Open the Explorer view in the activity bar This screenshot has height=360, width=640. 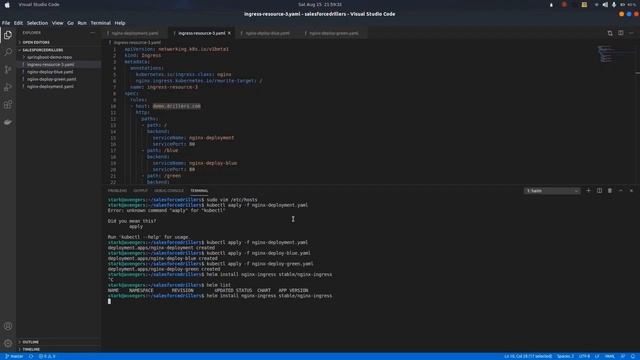[x=8, y=35]
